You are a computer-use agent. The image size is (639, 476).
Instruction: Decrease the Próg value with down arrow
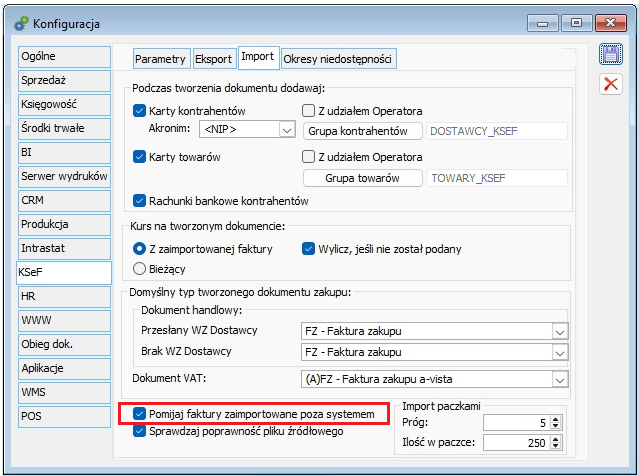tap(555, 427)
